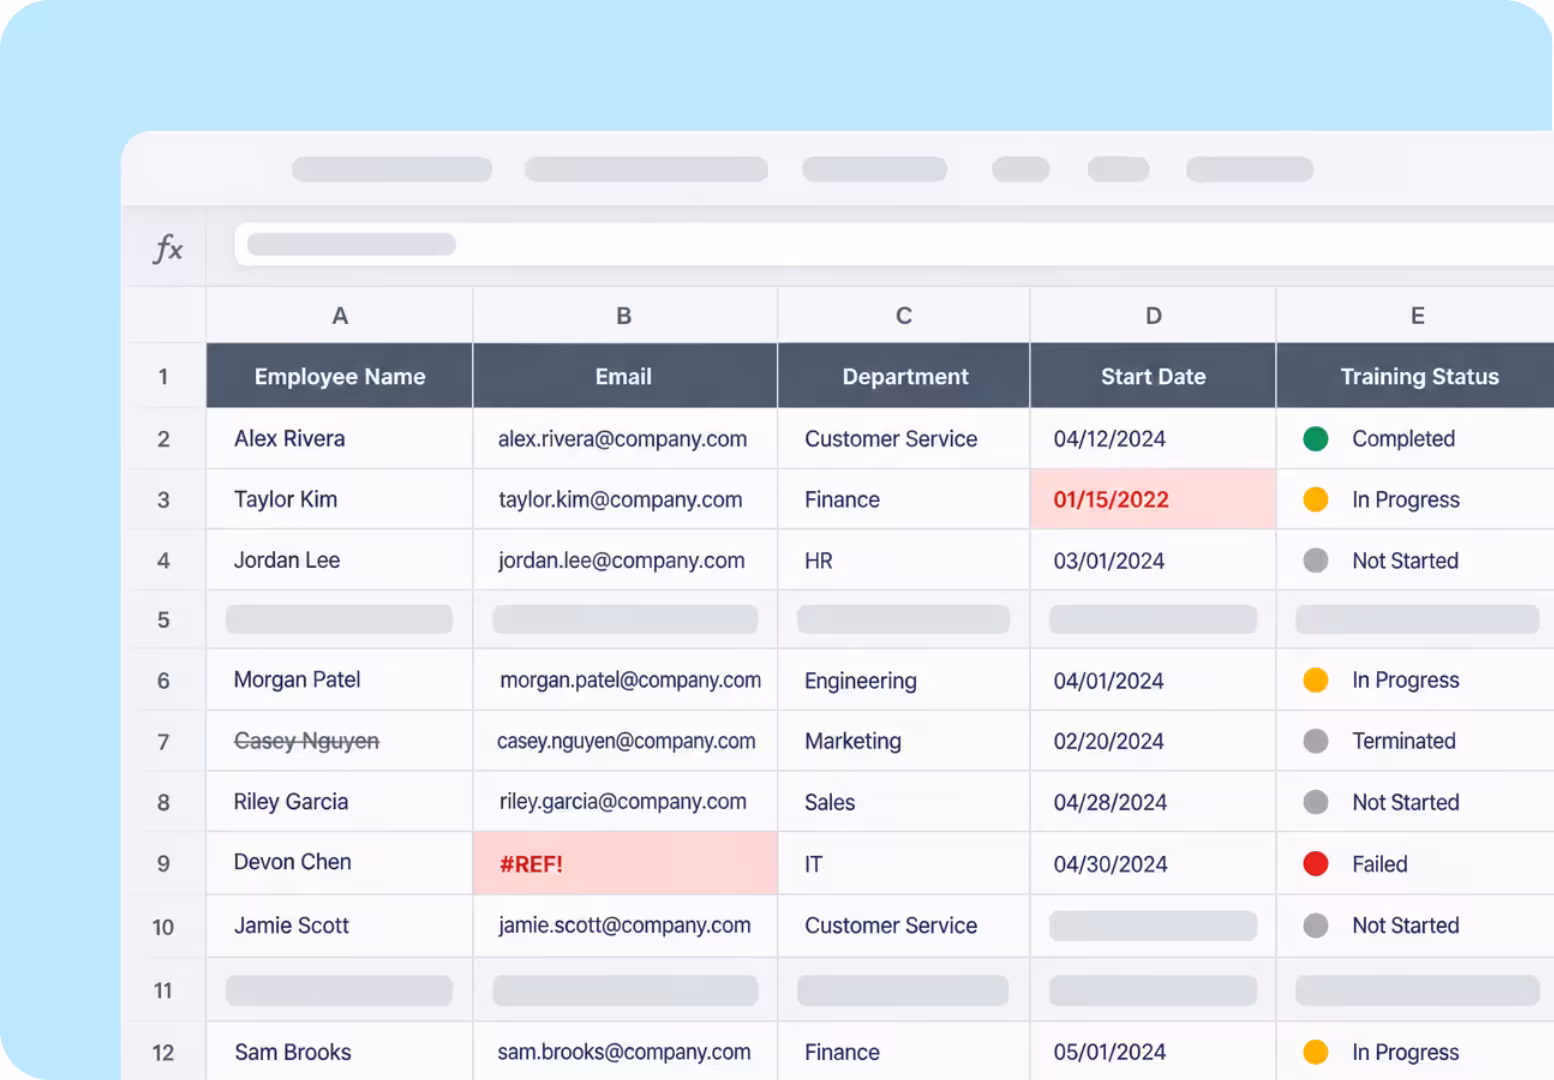Select column D header
Screen dimensions: 1554x1080
click(1153, 316)
